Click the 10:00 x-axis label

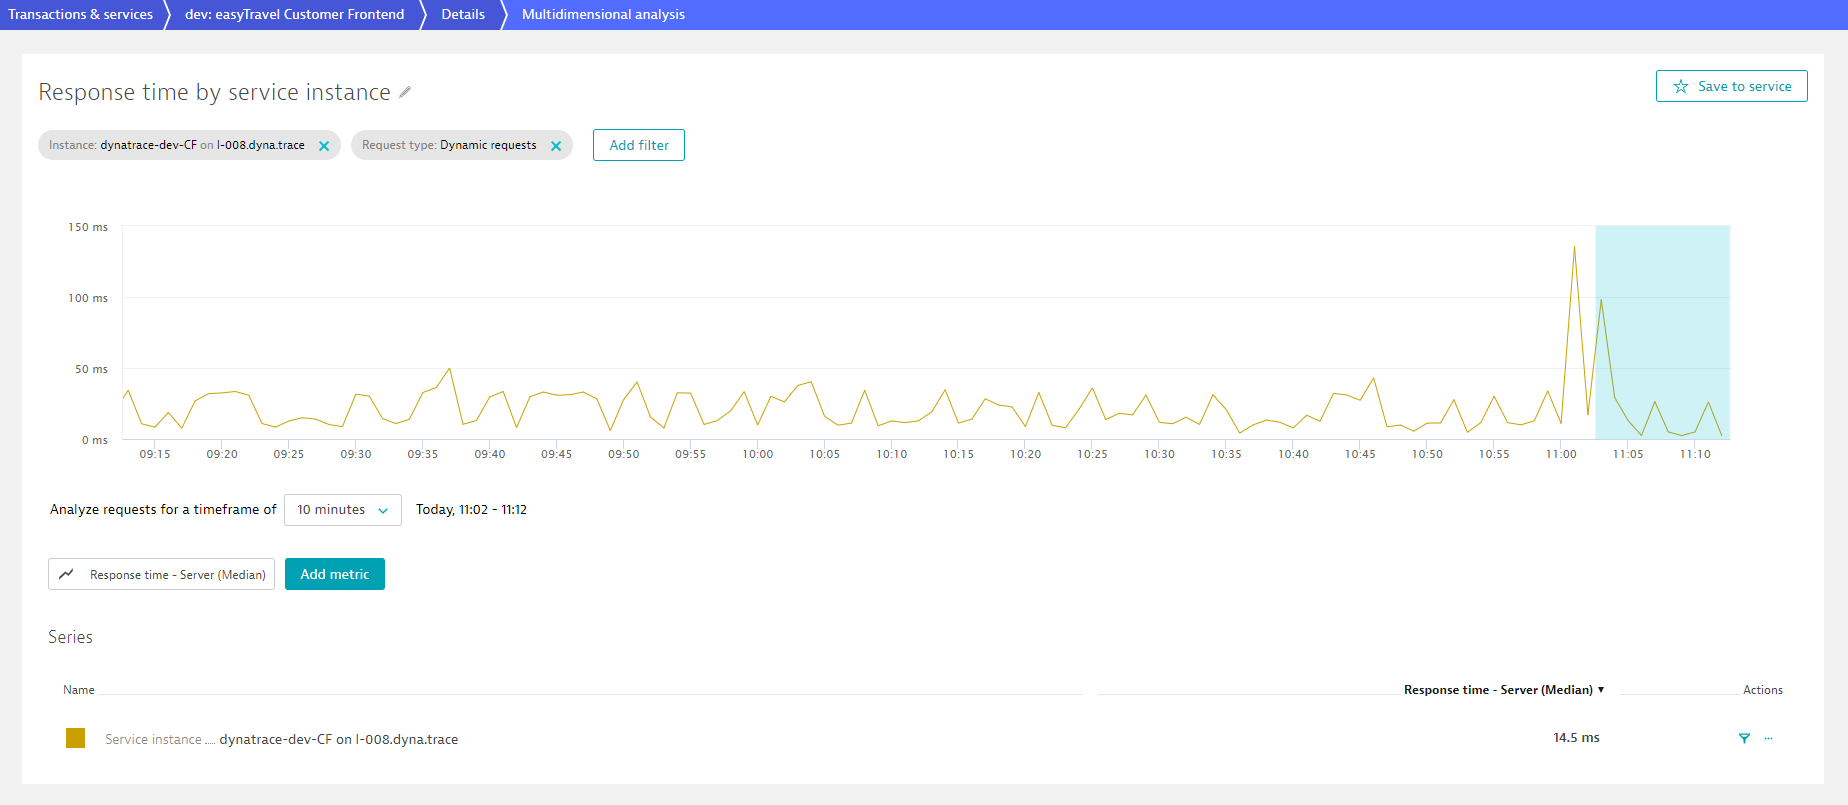pyautogui.click(x=757, y=454)
